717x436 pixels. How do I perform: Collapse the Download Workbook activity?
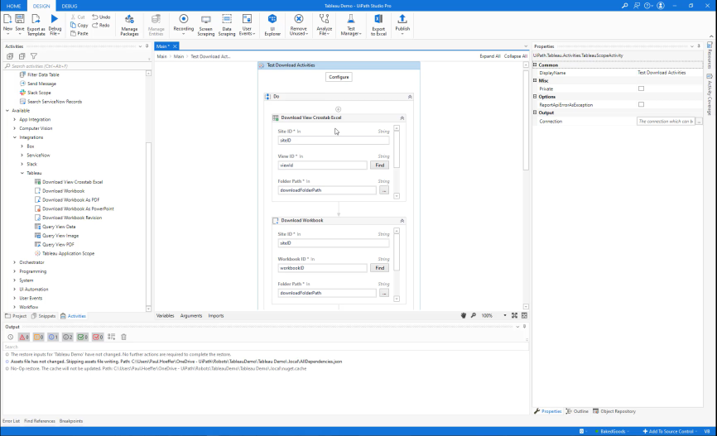coord(402,221)
